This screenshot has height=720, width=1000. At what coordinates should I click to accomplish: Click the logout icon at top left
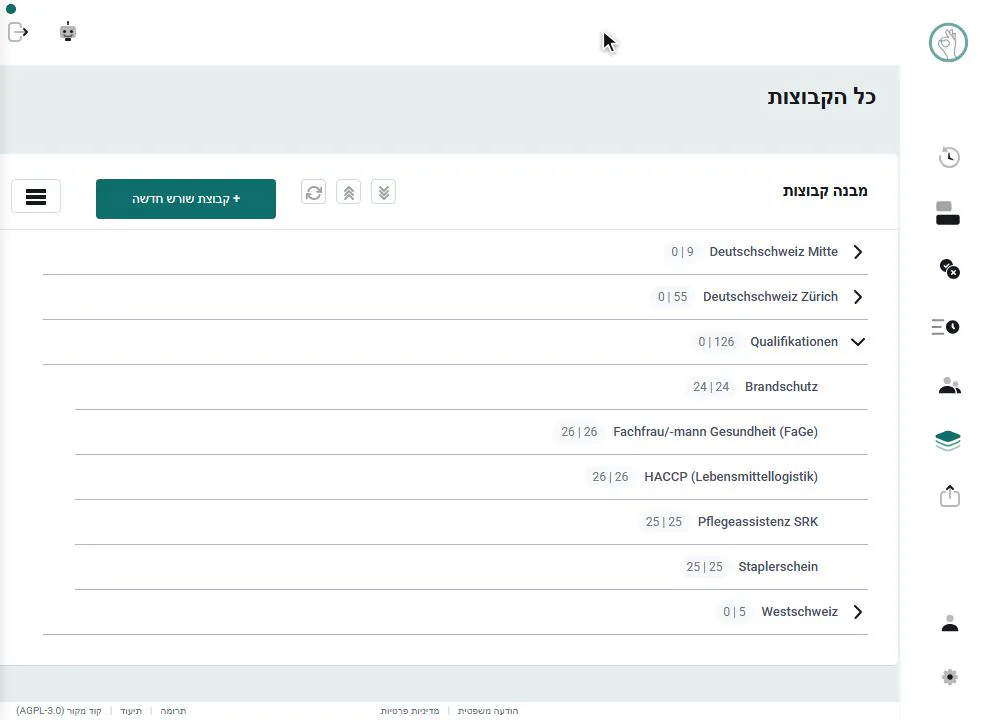[x=18, y=31]
